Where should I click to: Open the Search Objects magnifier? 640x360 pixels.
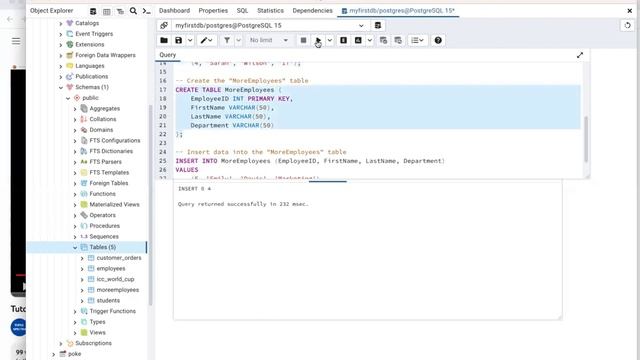(133, 11)
